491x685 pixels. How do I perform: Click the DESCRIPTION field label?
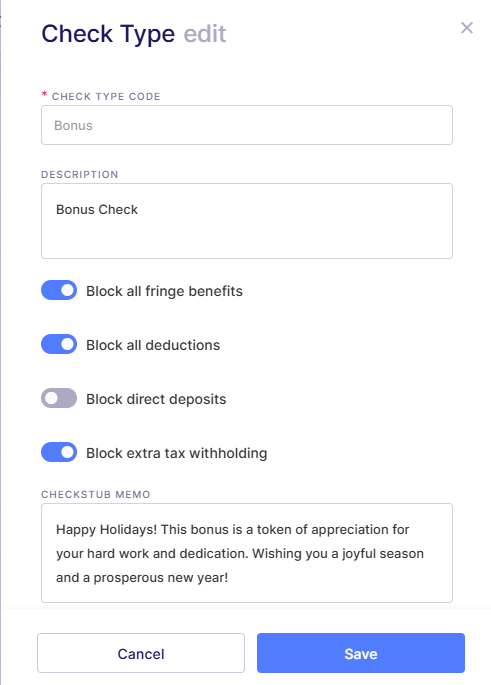pos(80,174)
